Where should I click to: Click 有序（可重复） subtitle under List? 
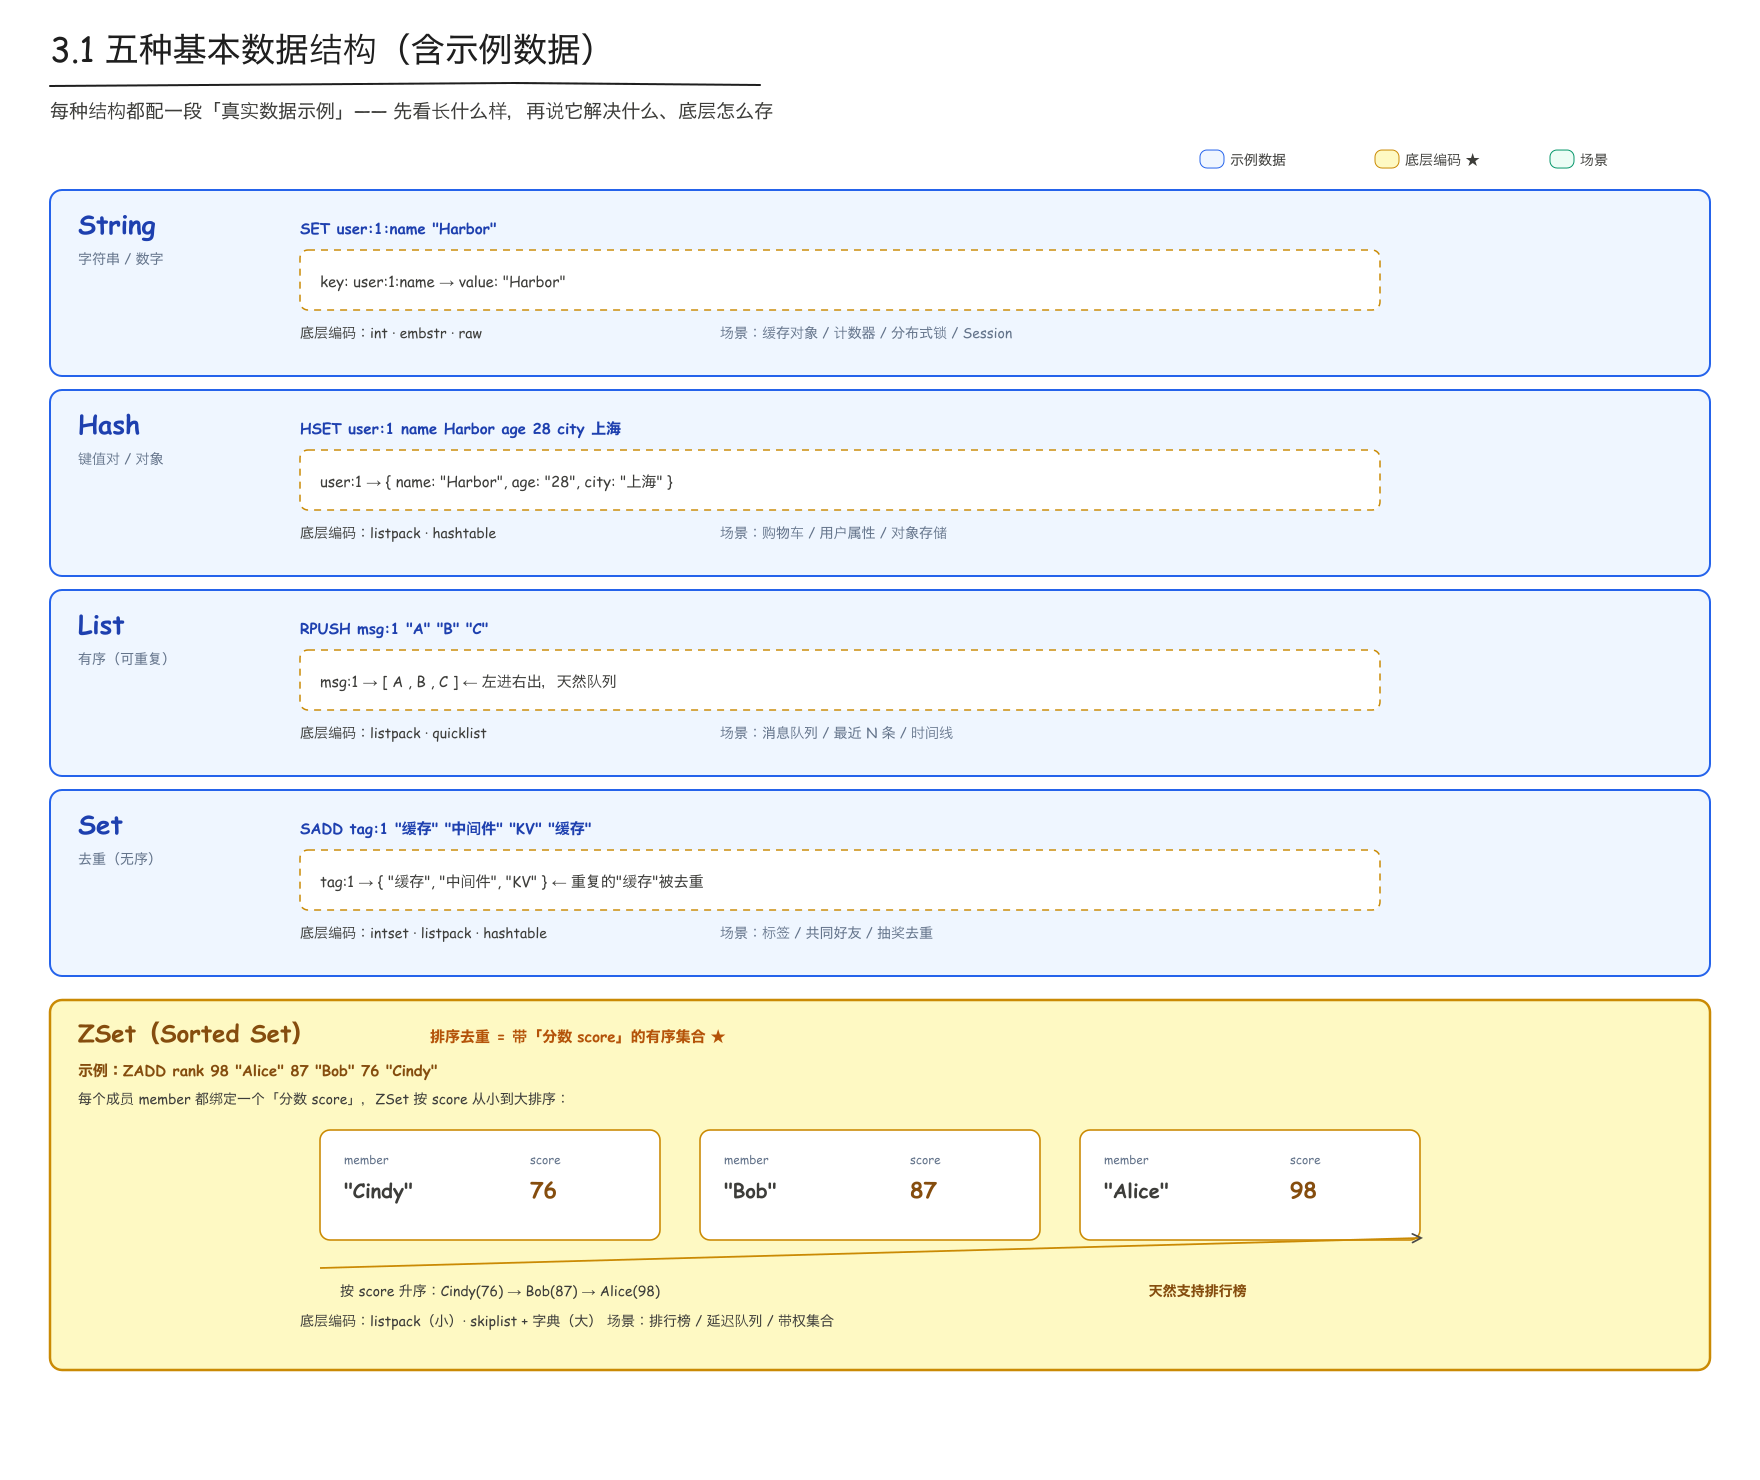pyautogui.click(x=124, y=659)
